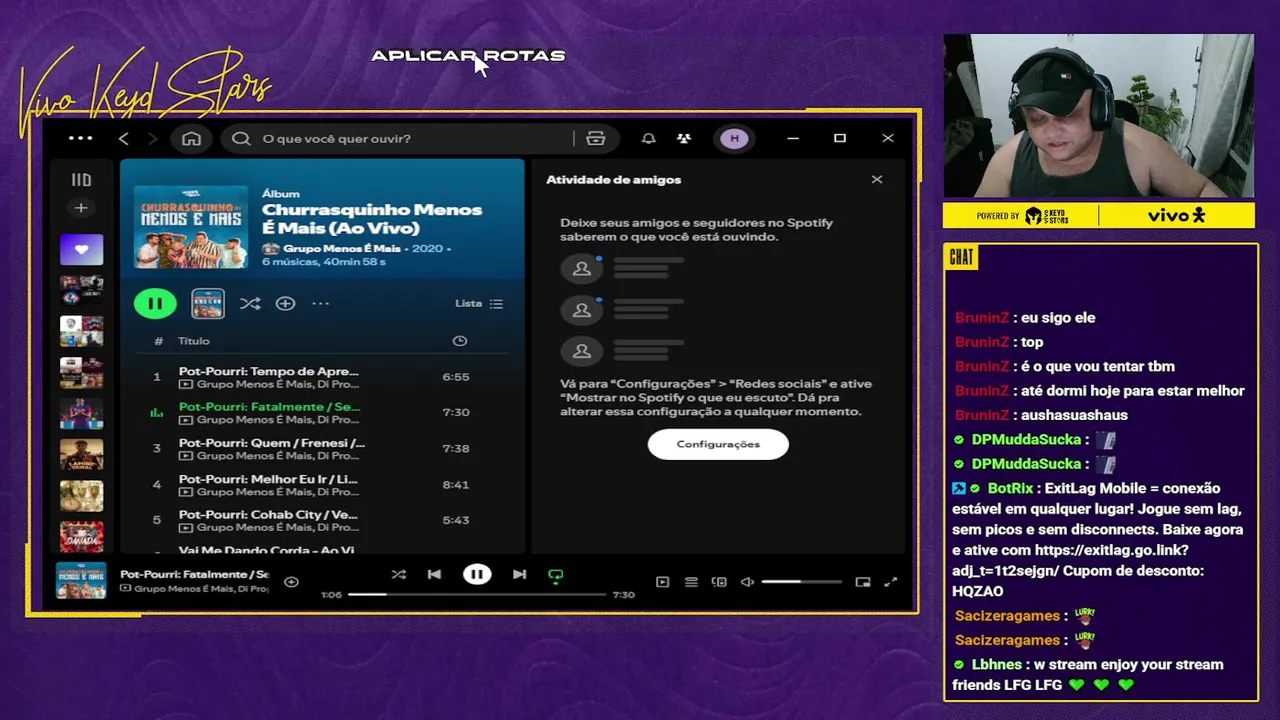This screenshot has height=720, width=1280.
Task: Open Connect to a device icon
Action: click(719, 582)
